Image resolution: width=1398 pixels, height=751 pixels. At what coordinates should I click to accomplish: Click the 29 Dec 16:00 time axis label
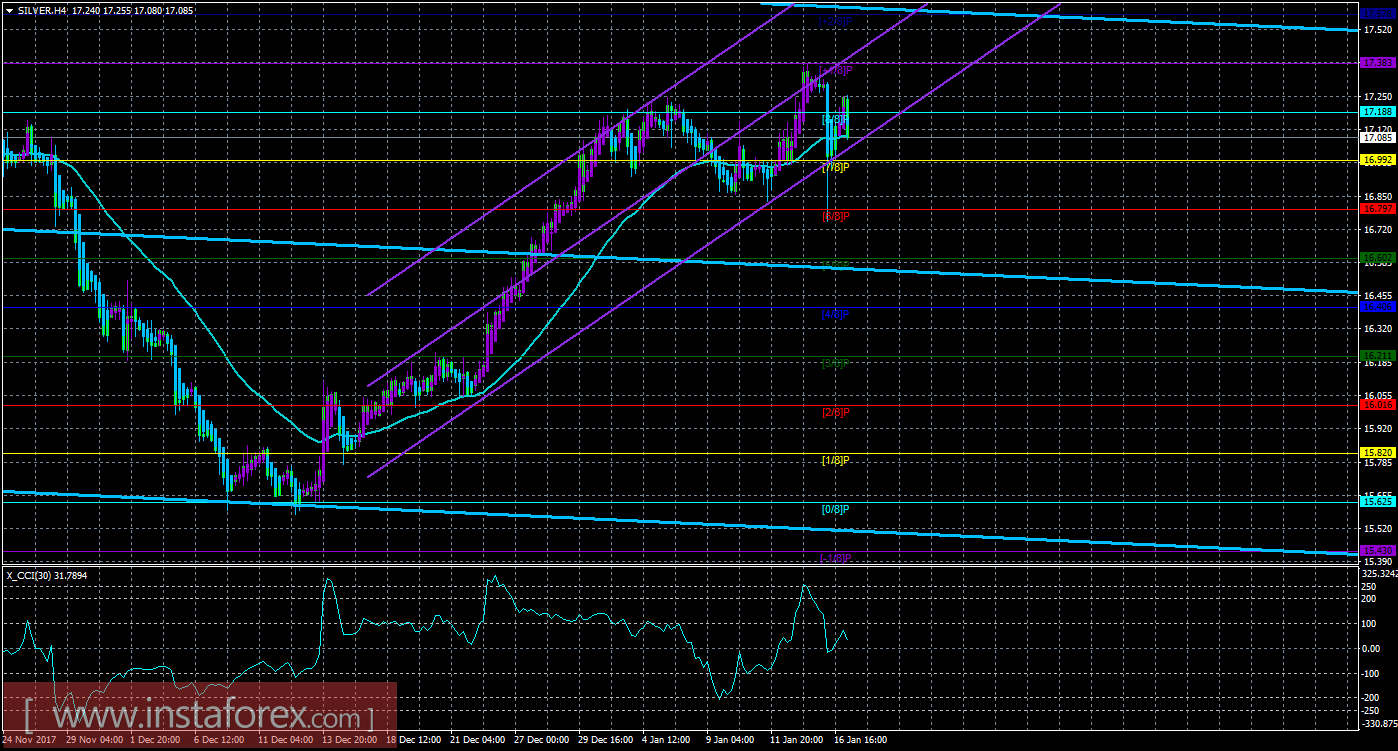coord(606,741)
